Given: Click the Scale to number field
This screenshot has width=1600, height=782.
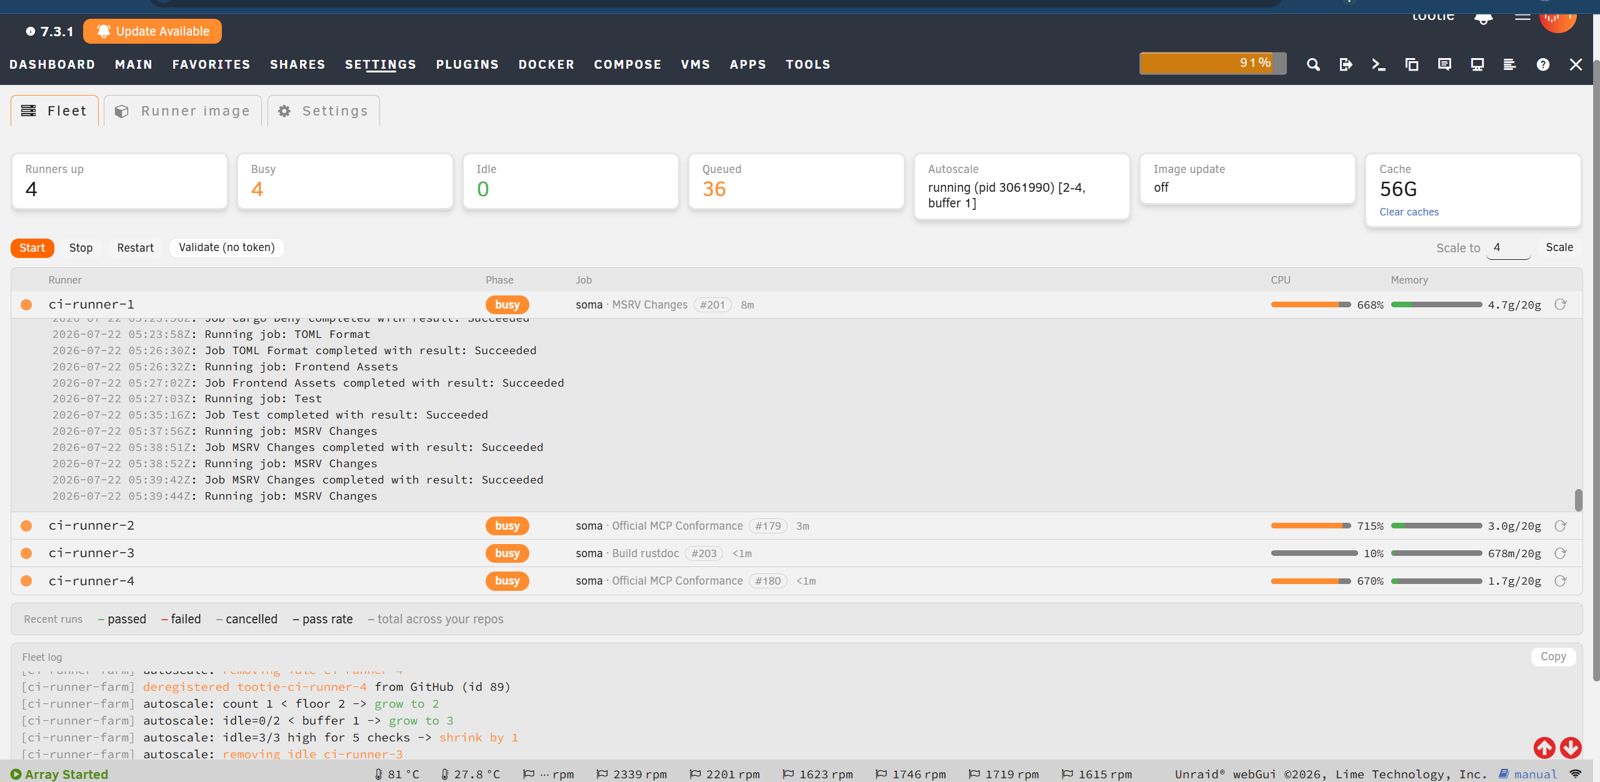Looking at the screenshot, I should [1508, 248].
